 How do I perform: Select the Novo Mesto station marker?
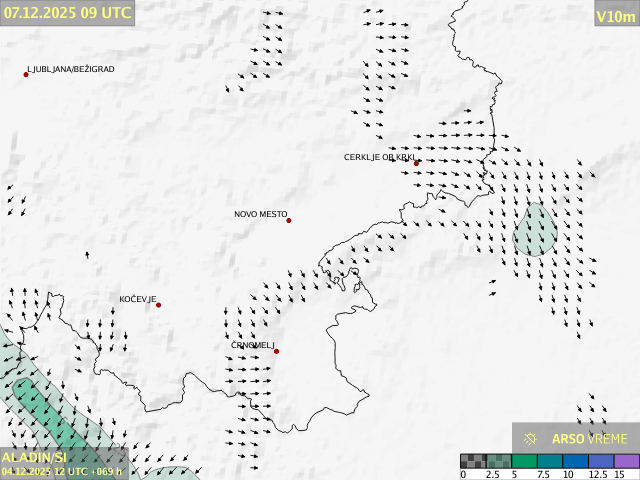click(289, 220)
